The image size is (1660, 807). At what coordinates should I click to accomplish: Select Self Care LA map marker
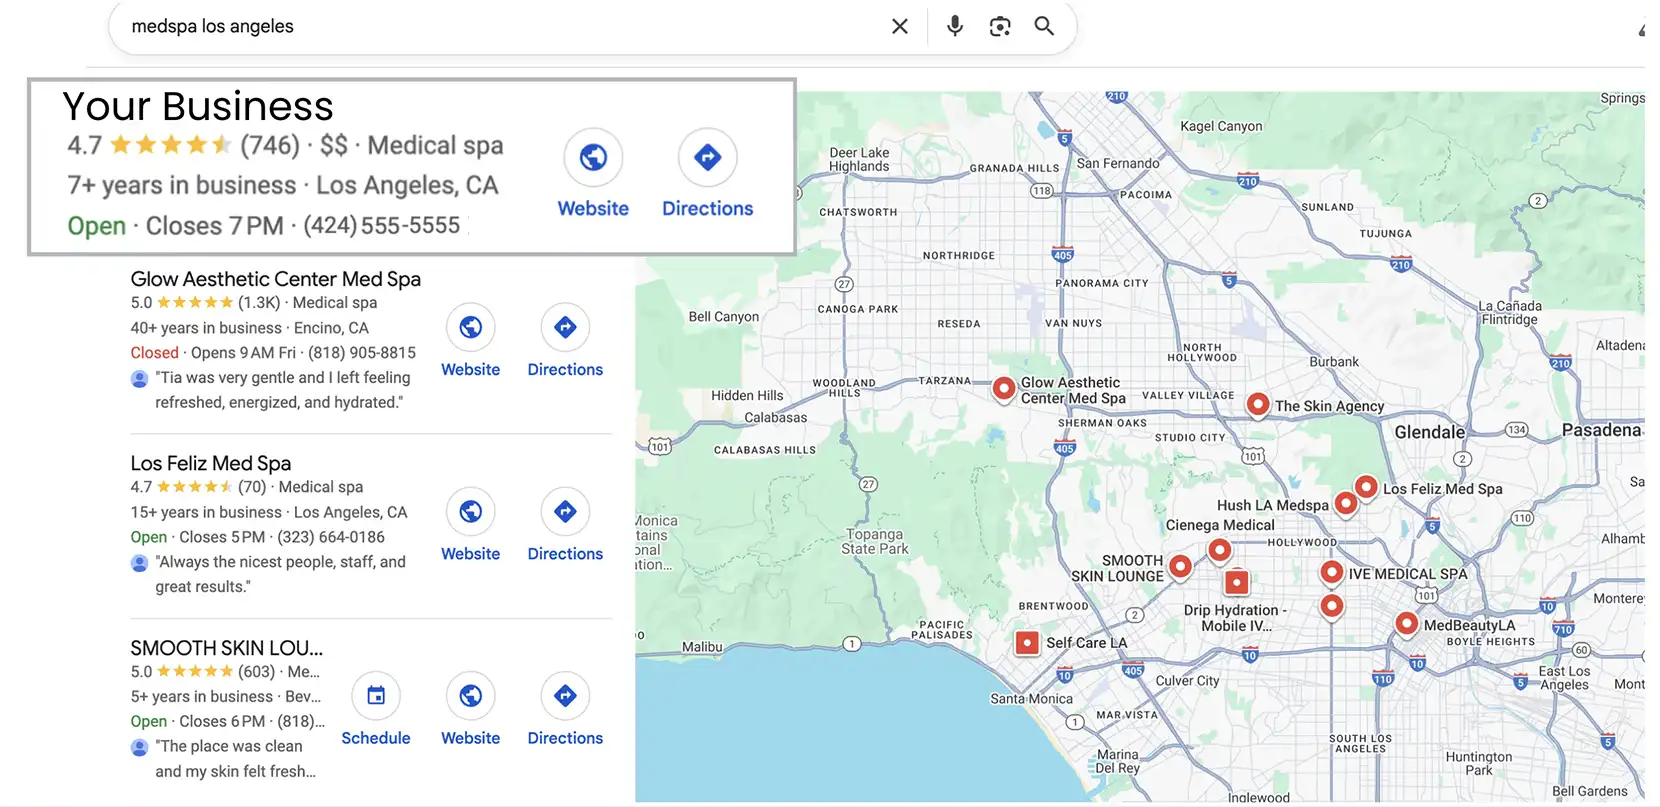[x=1027, y=642]
